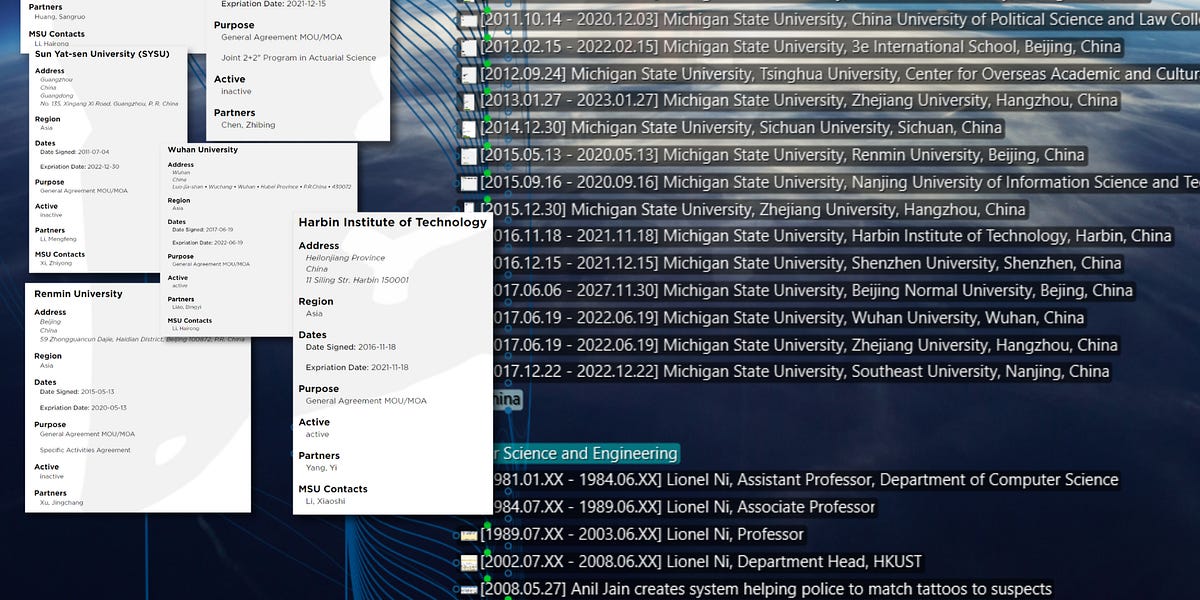The height and width of the screenshot is (600, 1200).
Task: Click Date Signed: 2011-07-04 in Sun Yat-sen card
Action: point(75,152)
